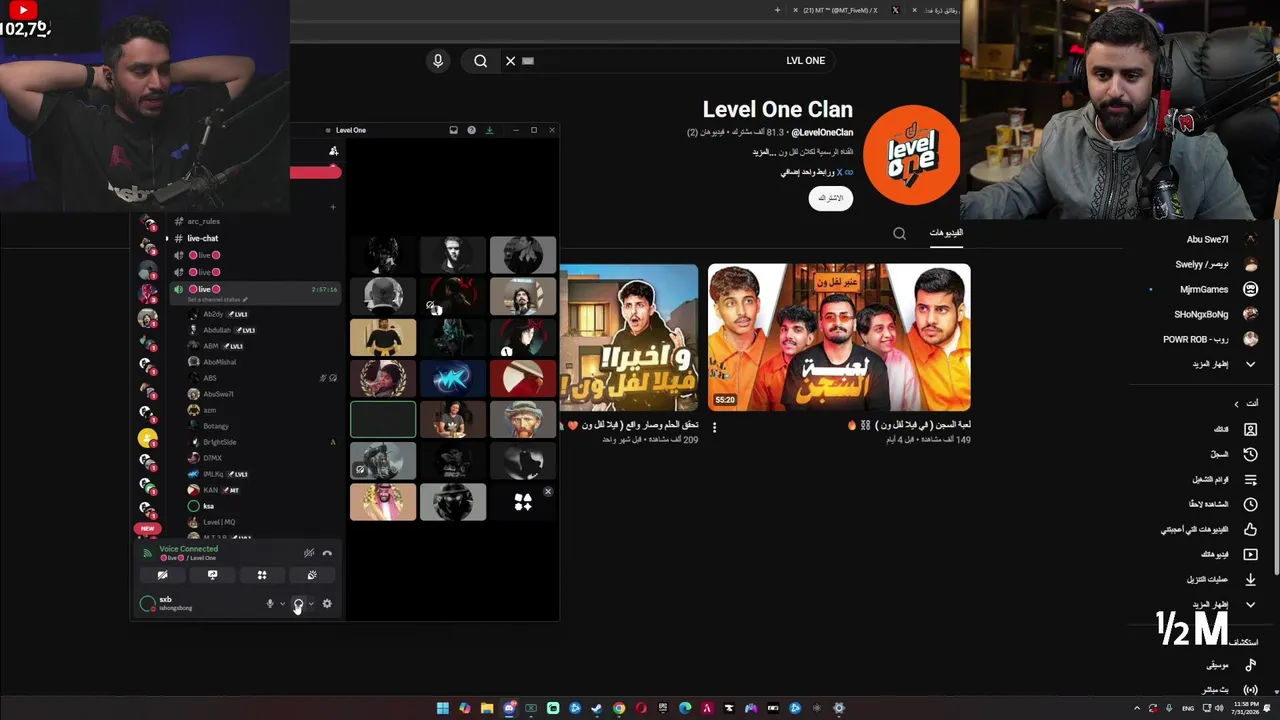Screen dimensions: 1280x720
Task: Open Abu Swe7l subscription in sidebar
Action: pyautogui.click(x=1221, y=239)
